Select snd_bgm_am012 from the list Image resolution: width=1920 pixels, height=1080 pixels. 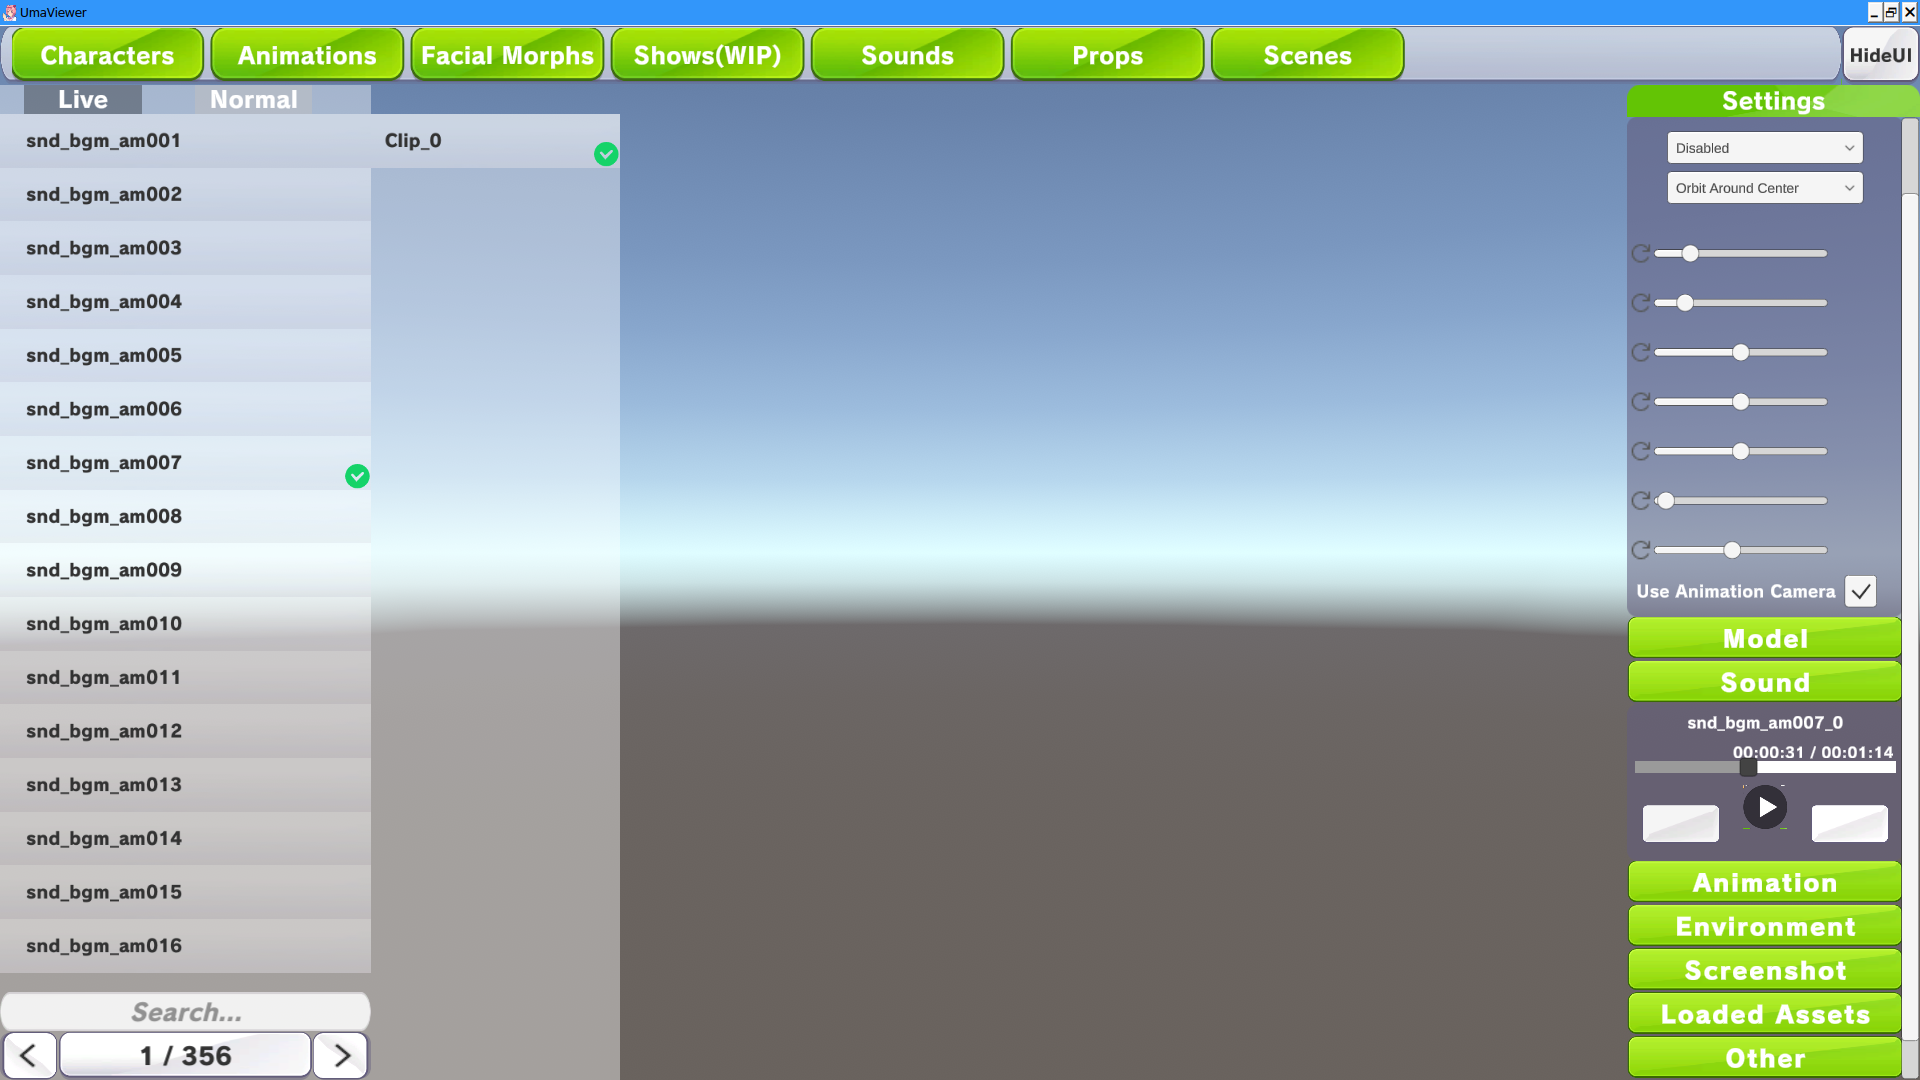coord(104,731)
